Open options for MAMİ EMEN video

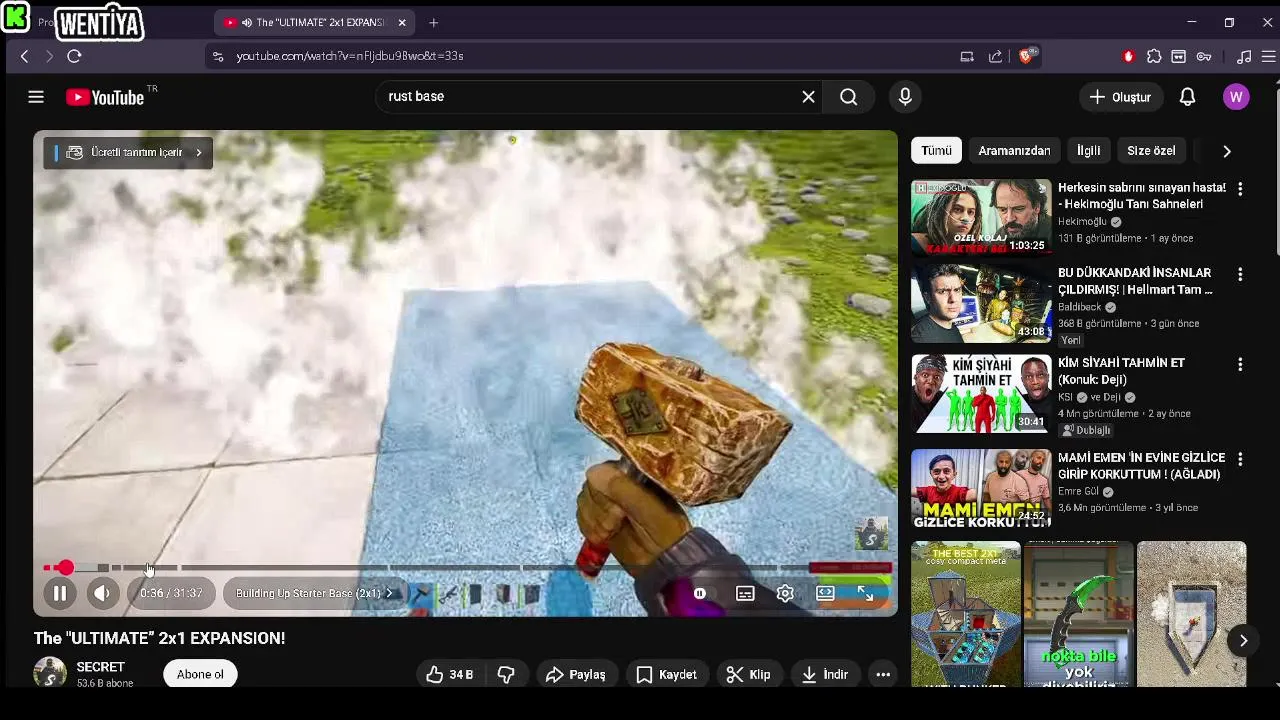tap(1240, 459)
